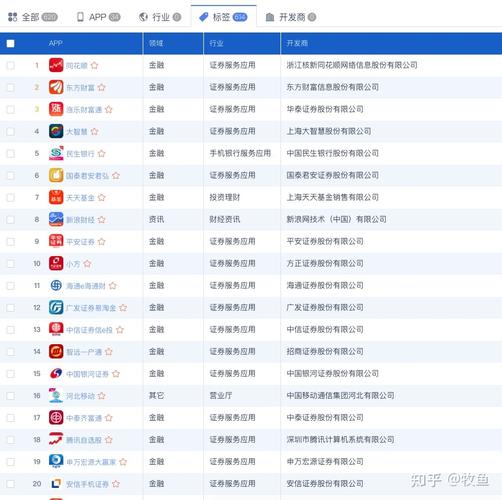Click the 东方财富 app icon
Image resolution: width=502 pixels, height=500 pixels.
pyautogui.click(x=56, y=87)
